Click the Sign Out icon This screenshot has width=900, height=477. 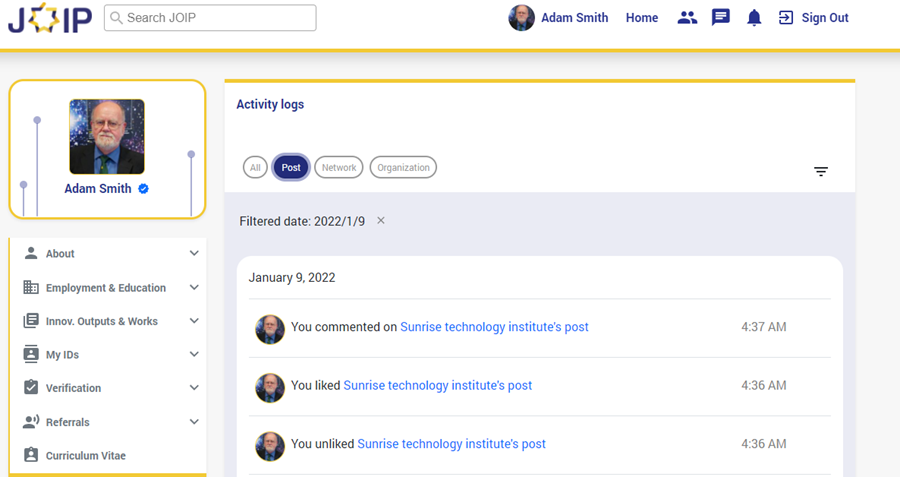pos(786,18)
